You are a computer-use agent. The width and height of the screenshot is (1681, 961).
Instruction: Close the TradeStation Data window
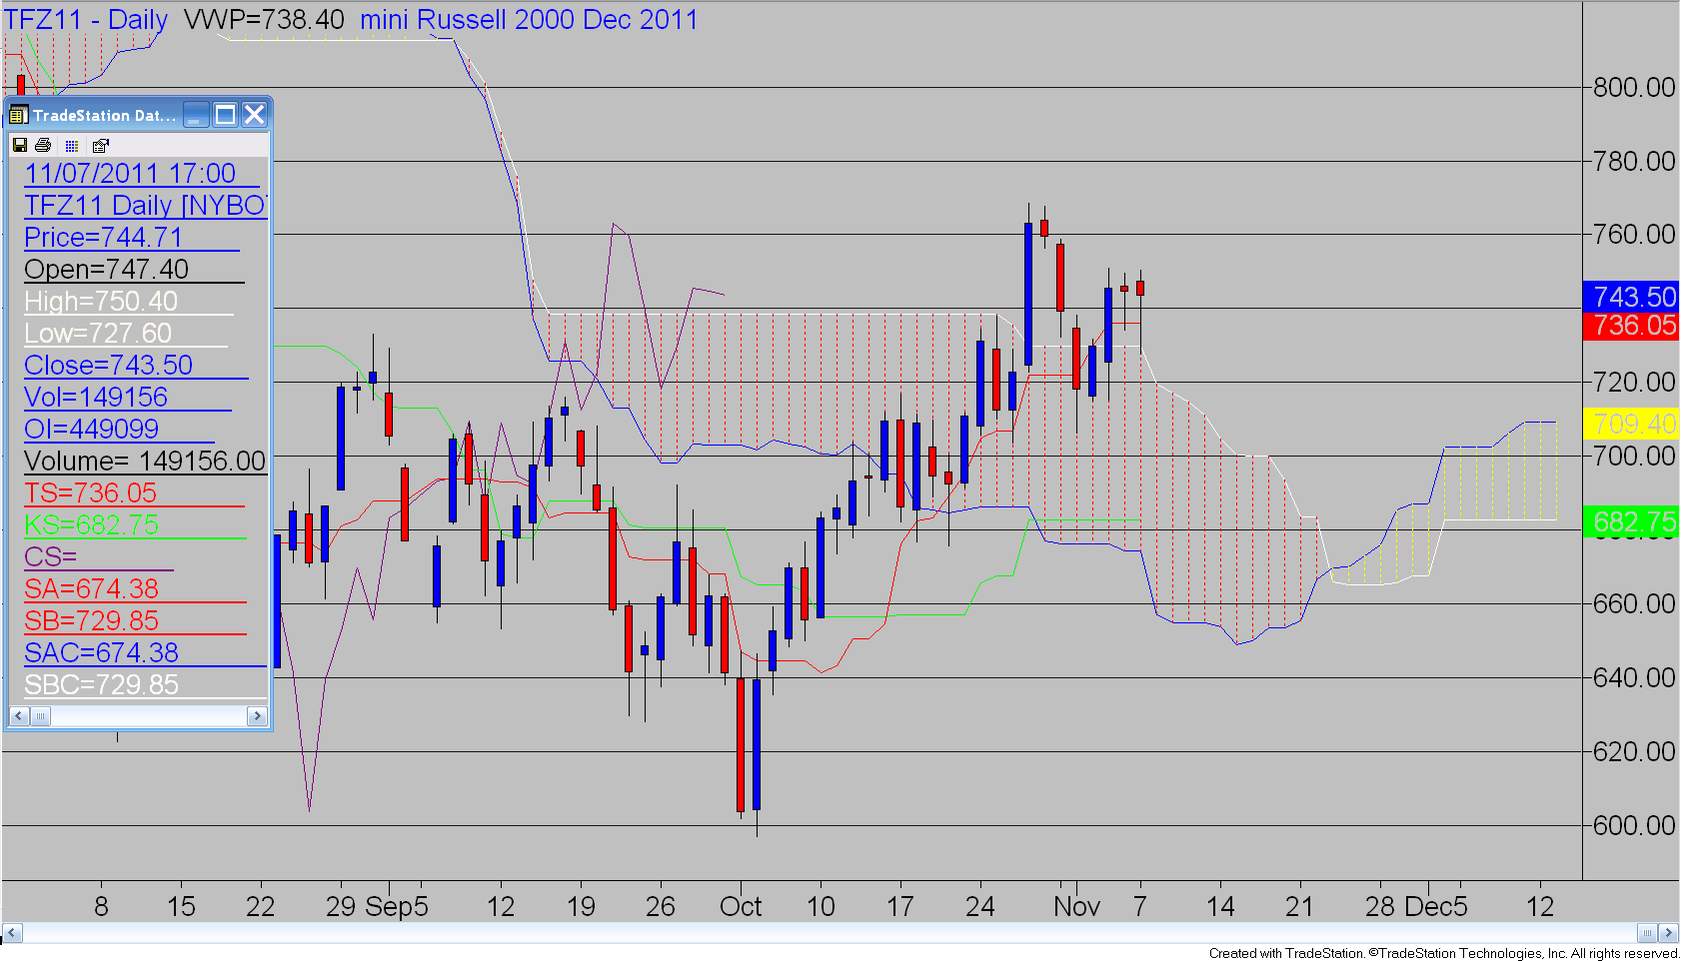click(255, 115)
